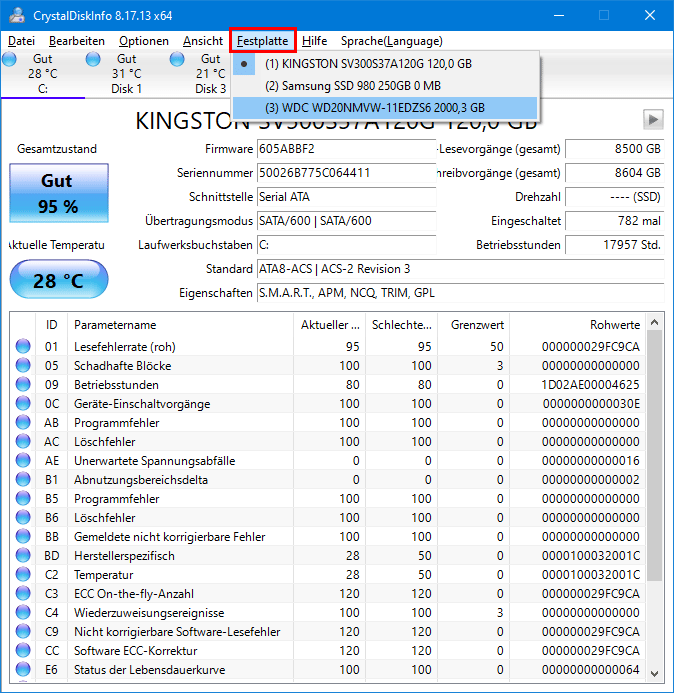This screenshot has width=674, height=693.
Task: Click status orb for B5 Programmfehler
Action: click(x=23, y=499)
